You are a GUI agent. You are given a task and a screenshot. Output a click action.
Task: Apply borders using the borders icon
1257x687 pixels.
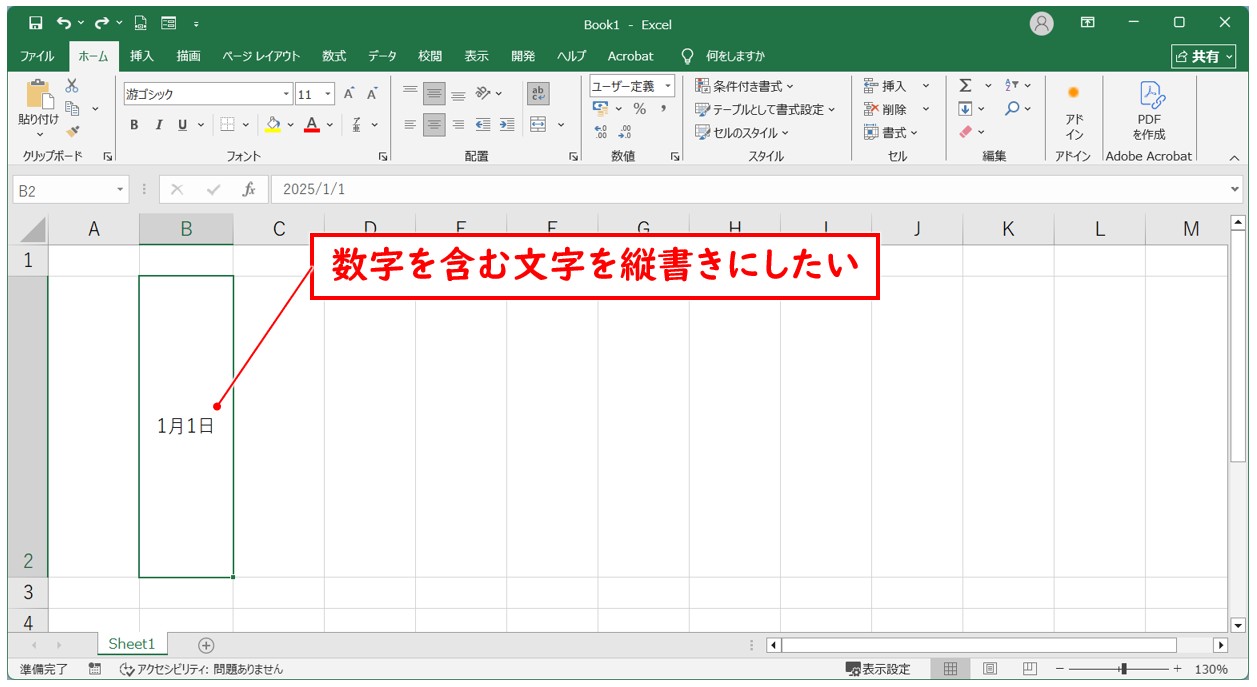pos(227,125)
